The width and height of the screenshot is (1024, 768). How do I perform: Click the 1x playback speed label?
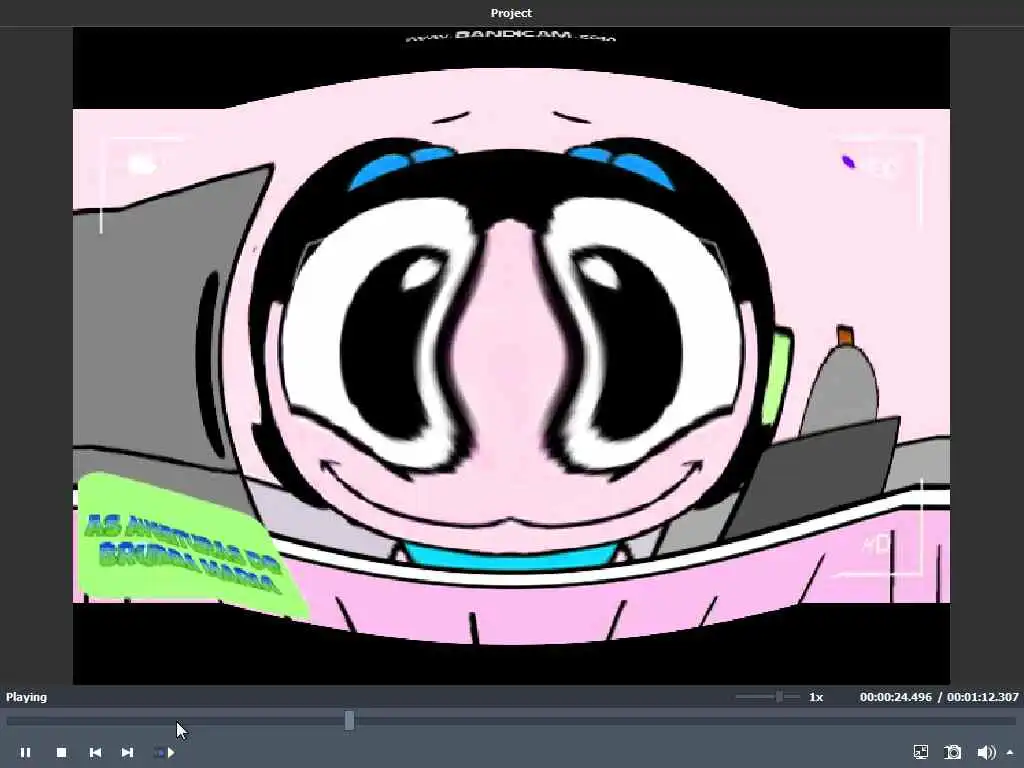coord(816,697)
